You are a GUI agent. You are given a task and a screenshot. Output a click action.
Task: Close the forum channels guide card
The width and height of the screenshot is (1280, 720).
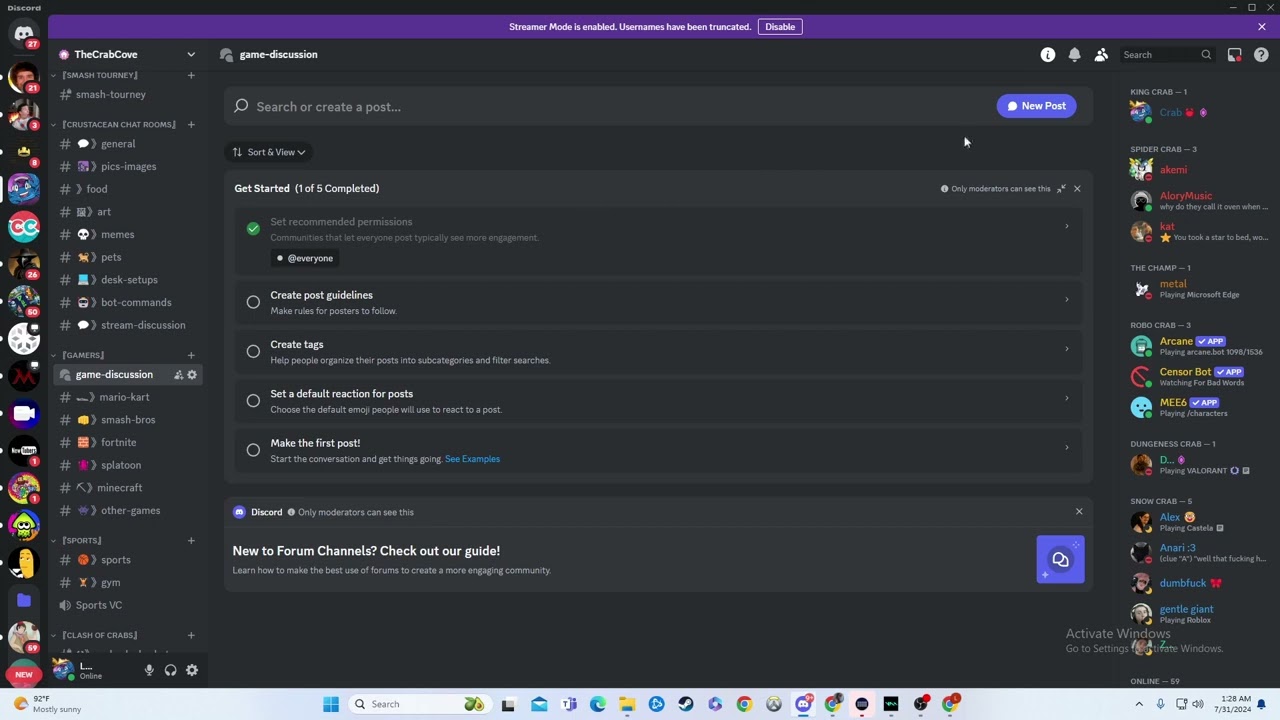[1079, 512]
